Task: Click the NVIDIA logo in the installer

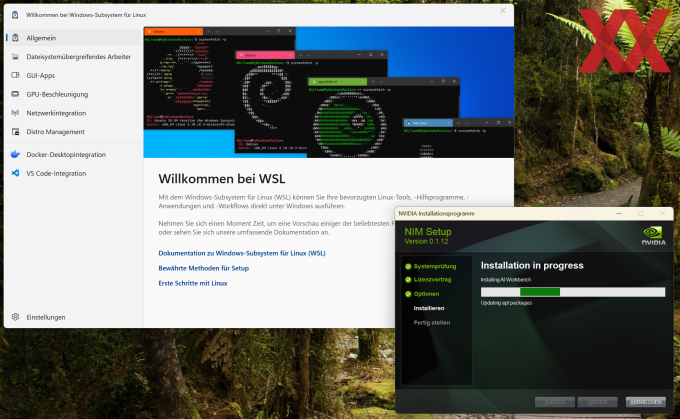Action: [x=654, y=236]
